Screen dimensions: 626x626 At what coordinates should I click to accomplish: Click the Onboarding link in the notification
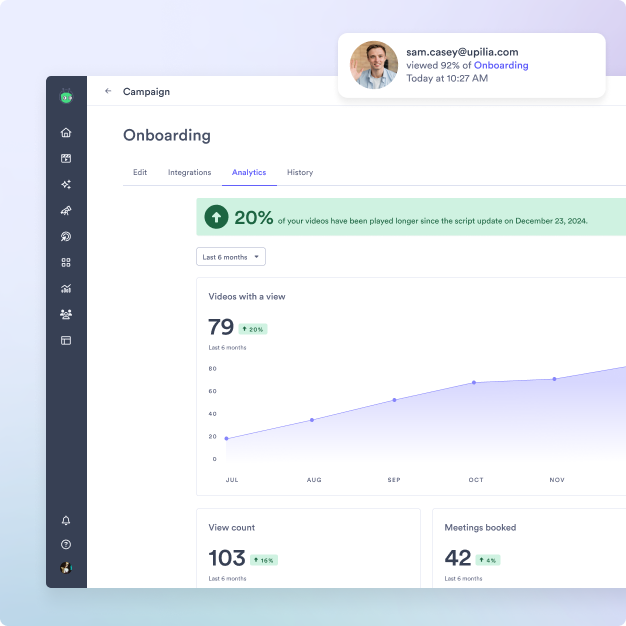[x=501, y=65]
